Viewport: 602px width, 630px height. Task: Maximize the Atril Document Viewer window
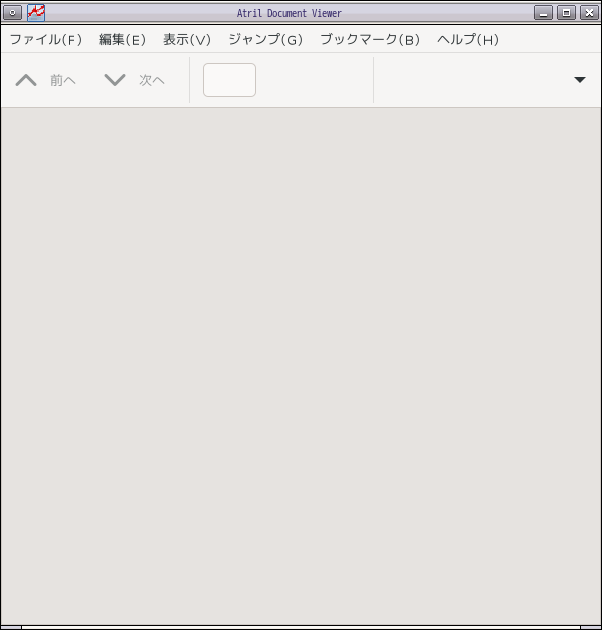pyautogui.click(x=566, y=13)
